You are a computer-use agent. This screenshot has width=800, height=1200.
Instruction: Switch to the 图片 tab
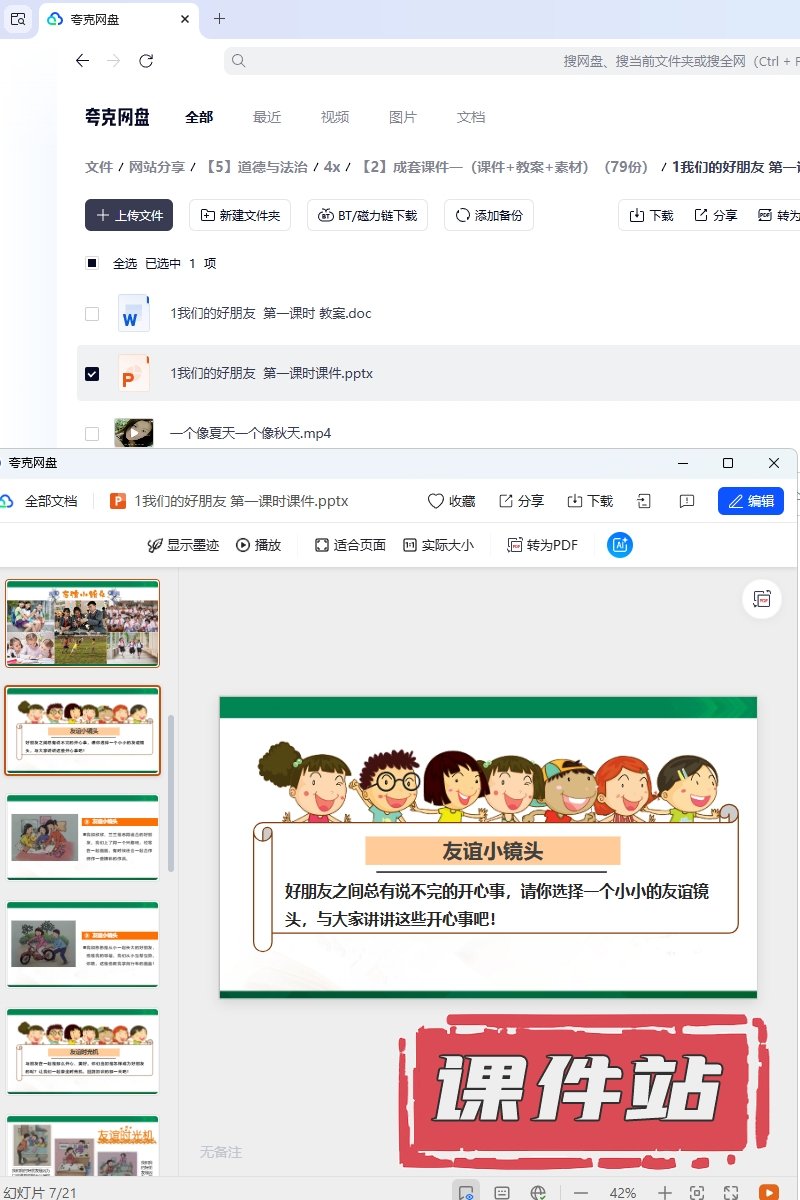coord(403,117)
